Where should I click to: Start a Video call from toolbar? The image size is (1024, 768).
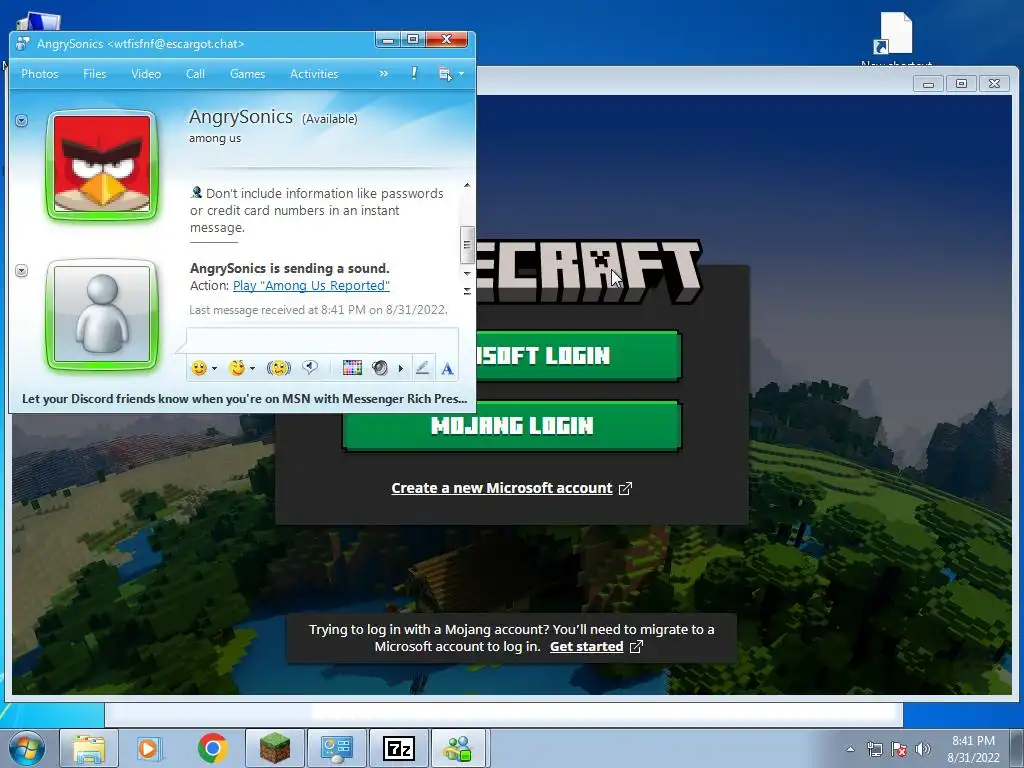tap(146, 74)
